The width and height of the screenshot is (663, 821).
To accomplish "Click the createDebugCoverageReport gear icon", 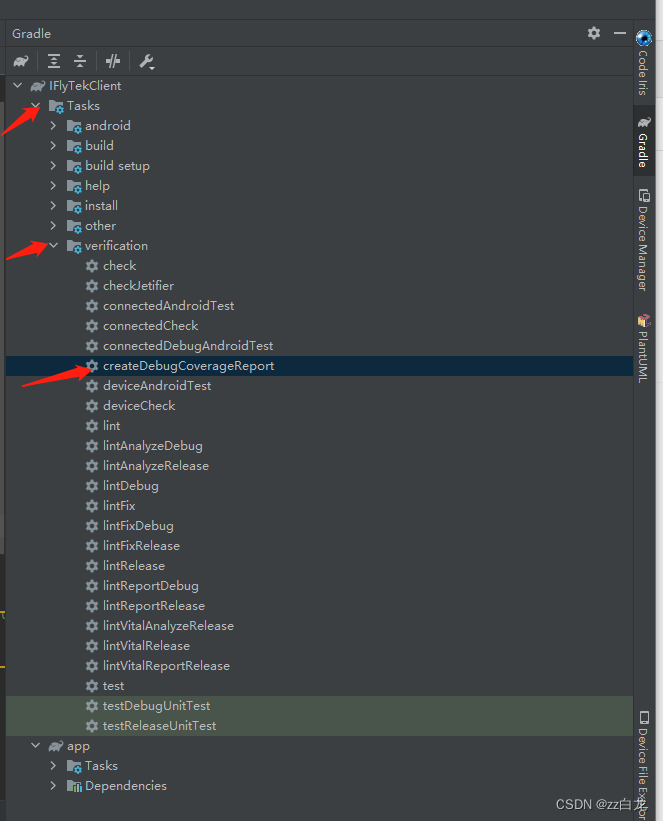I will click(x=92, y=365).
